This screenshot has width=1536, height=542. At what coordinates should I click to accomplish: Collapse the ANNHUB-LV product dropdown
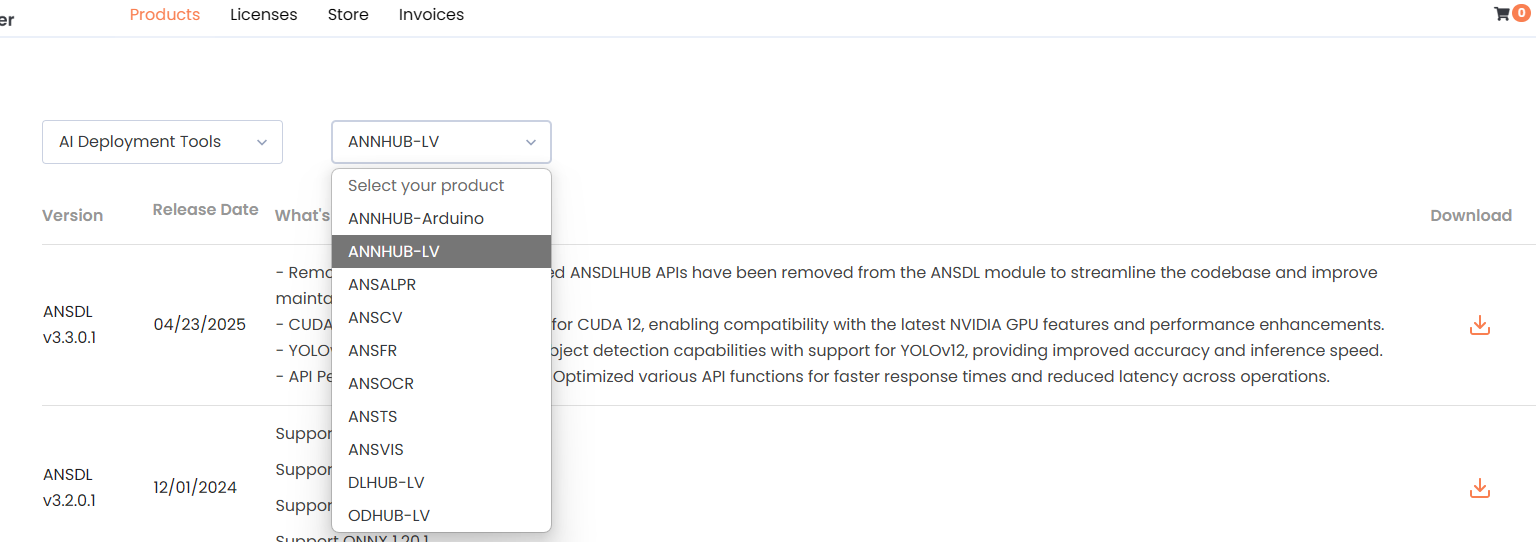coord(441,142)
